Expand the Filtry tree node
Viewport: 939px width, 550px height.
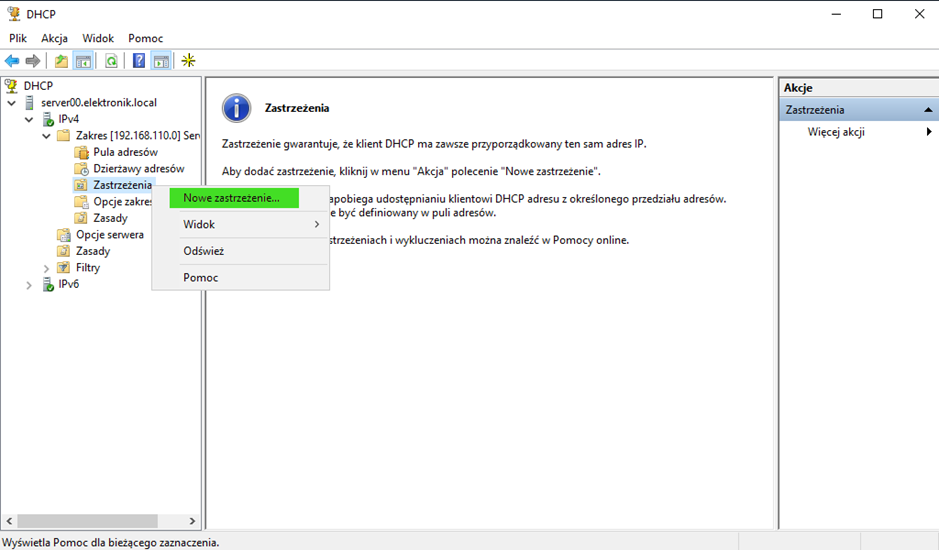click(46, 268)
